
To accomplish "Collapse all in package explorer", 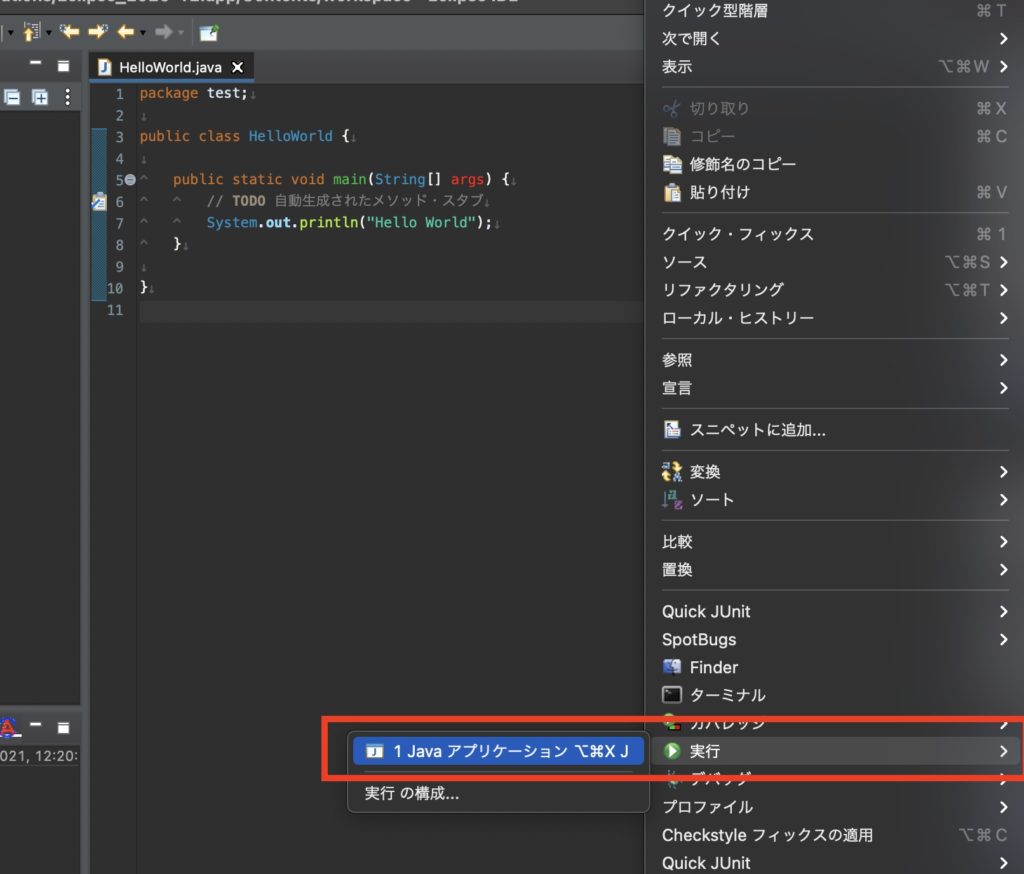I will pos(12,98).
